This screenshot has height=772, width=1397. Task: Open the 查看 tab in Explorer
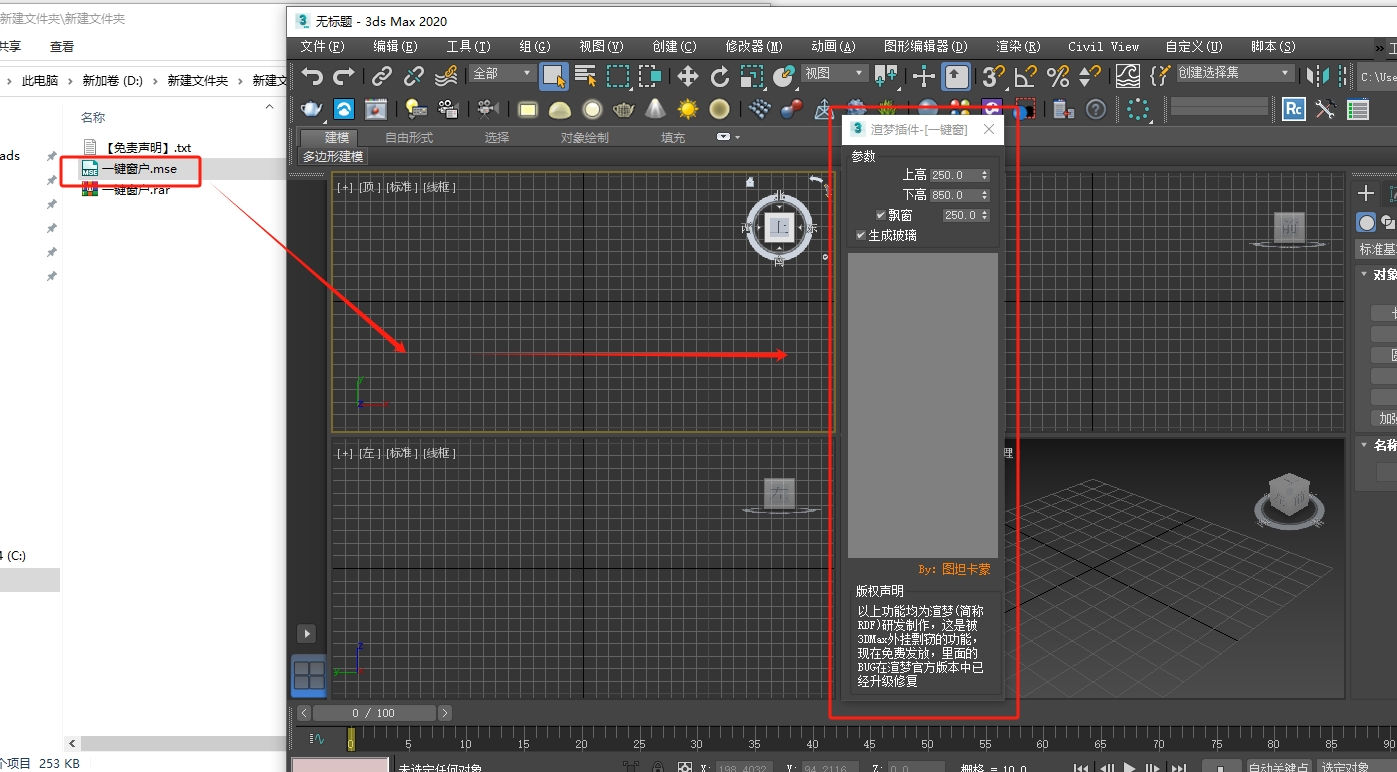tap(62, 46)
